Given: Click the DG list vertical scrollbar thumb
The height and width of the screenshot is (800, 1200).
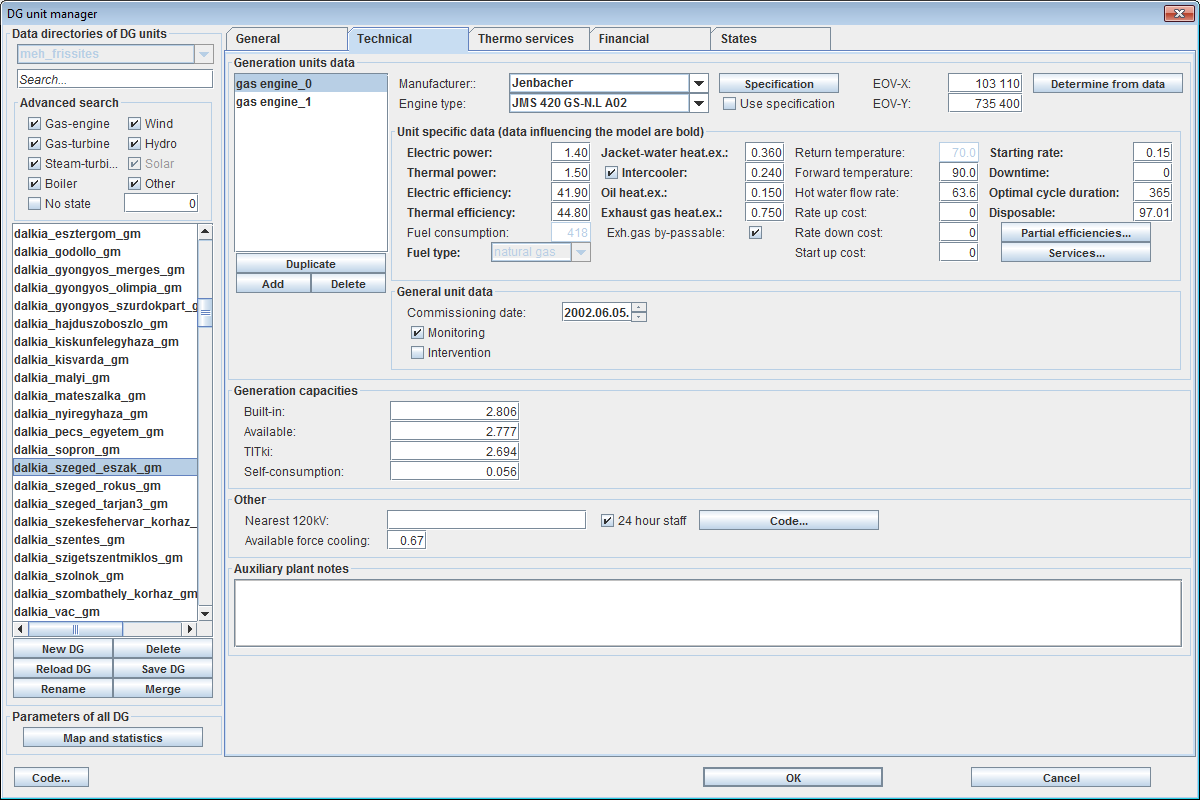Looking at the screenshot, I should click(205, 313).
